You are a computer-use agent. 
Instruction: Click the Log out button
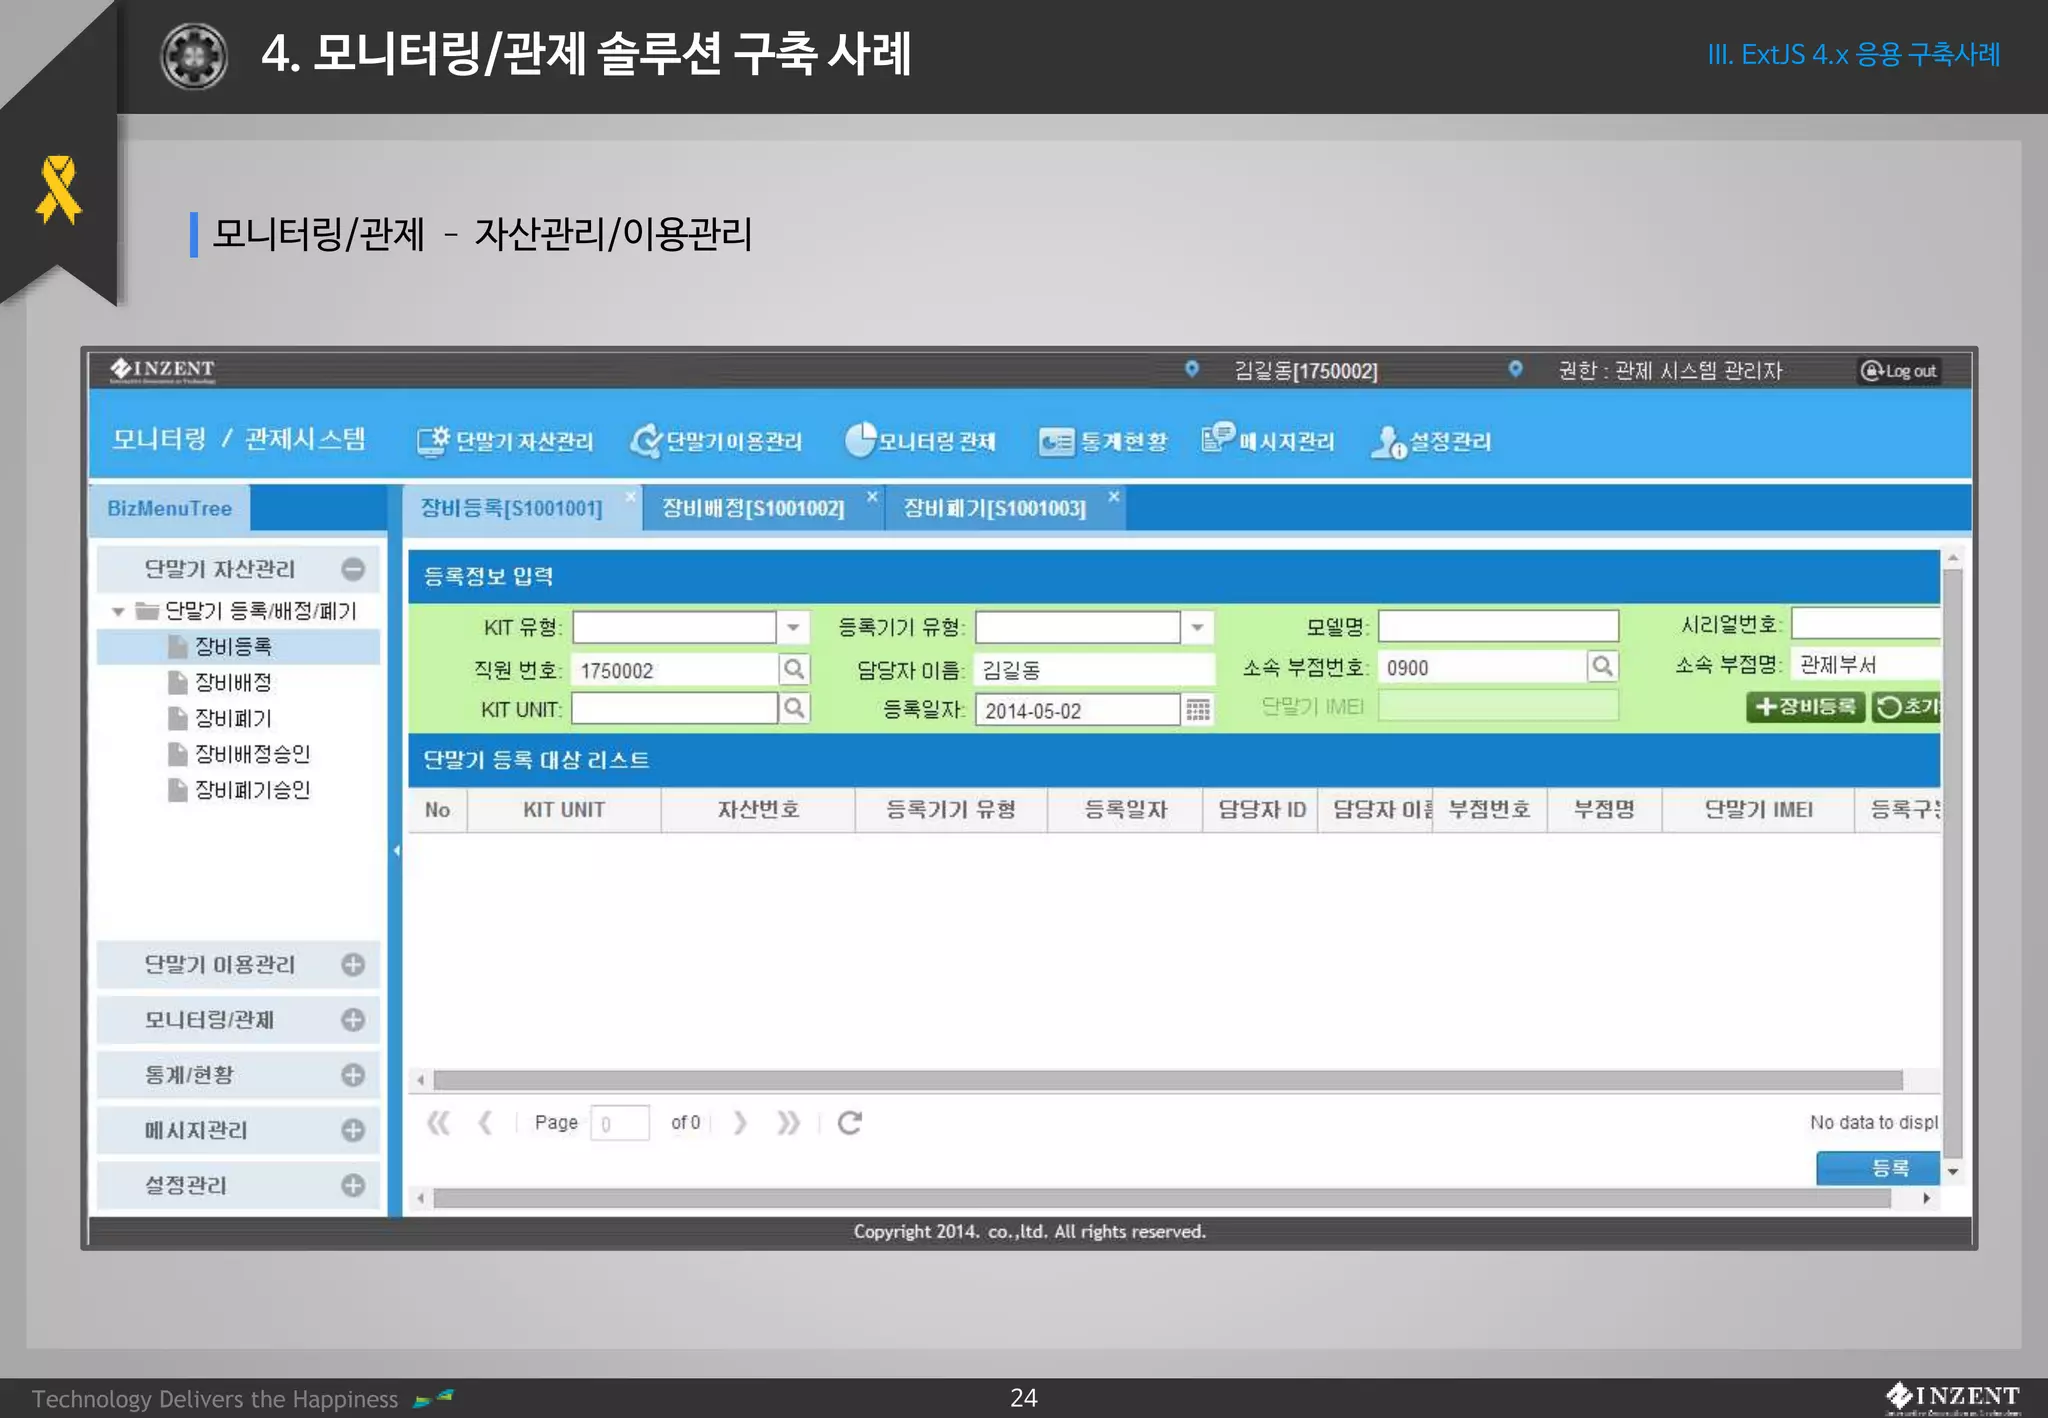pos(1899,371)
